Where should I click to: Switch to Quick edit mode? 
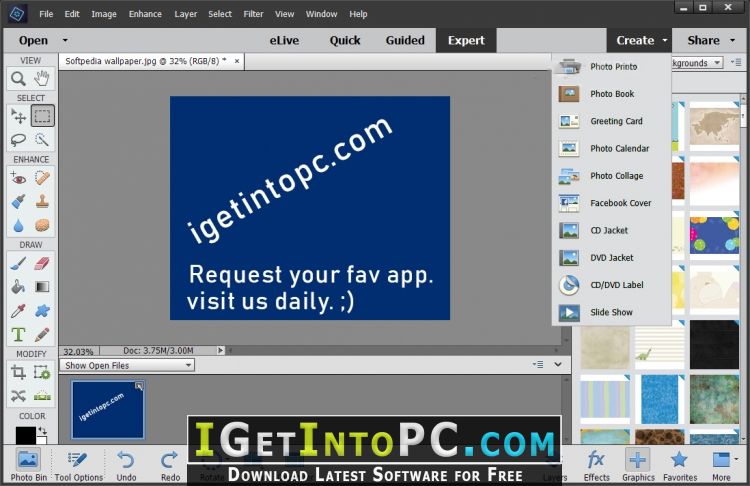pyautogui.click(x=345, y=41)
